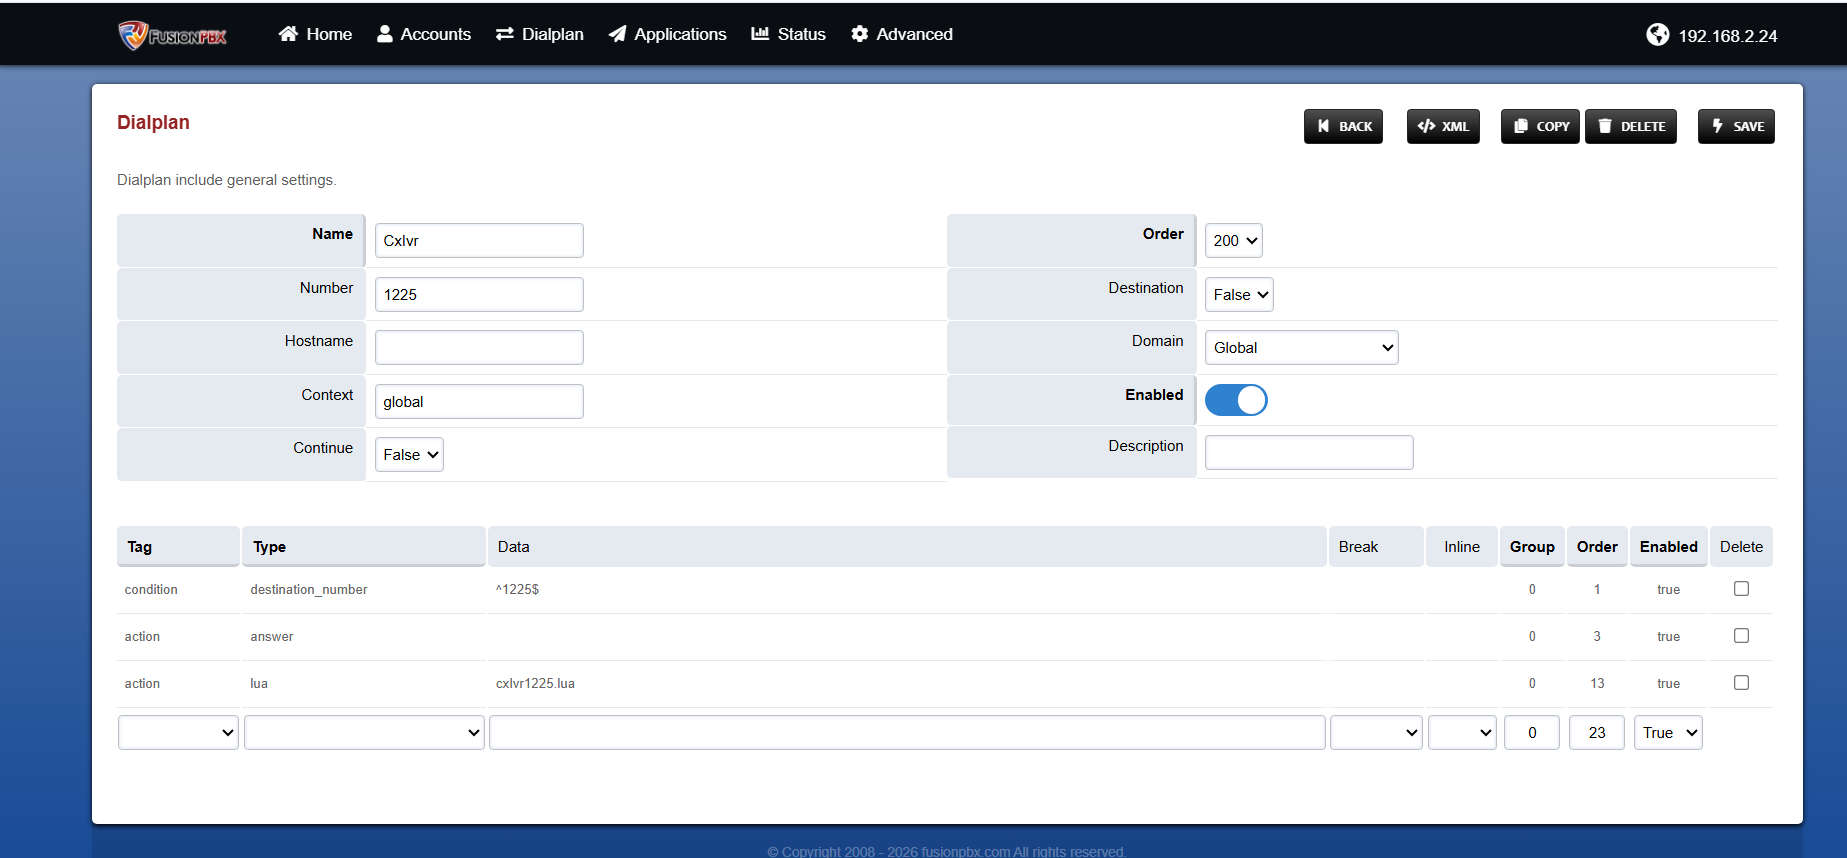Screen dimensions: 1847x858
Task: Open the Continue dropdown set to False
Action: pos(409,455)
